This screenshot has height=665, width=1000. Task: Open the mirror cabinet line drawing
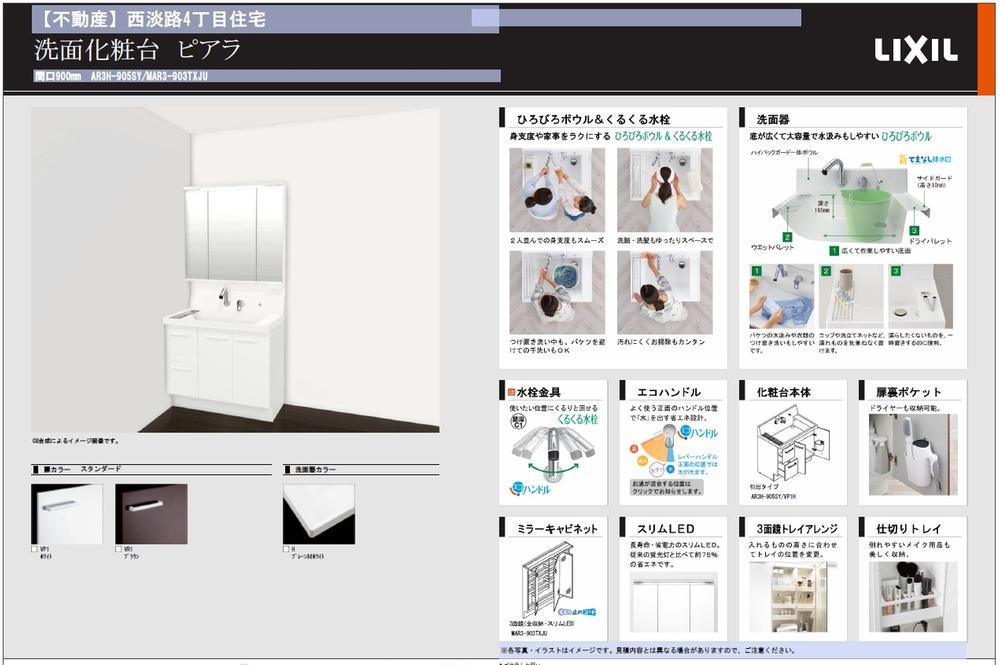(550, 579)
